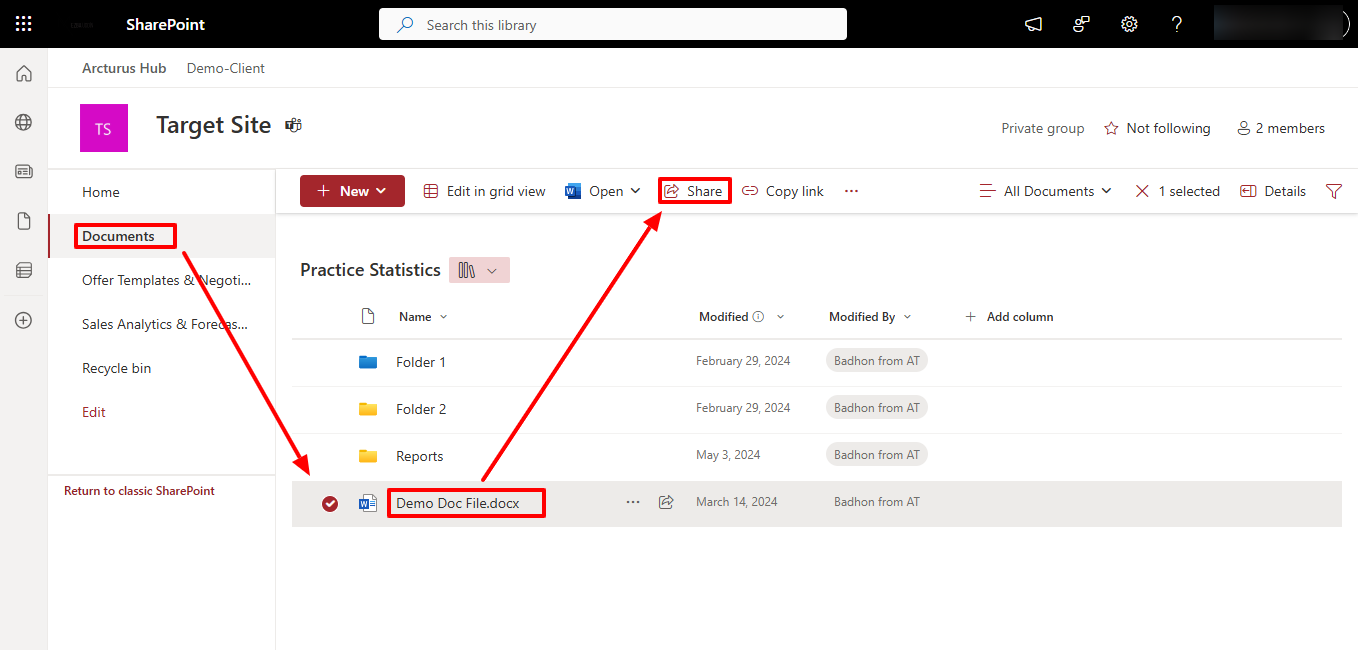Image resolution: width=1358 pixels, height=650 pixels.
Task: Click Copy link in toolbar
Action: point(783,191)
